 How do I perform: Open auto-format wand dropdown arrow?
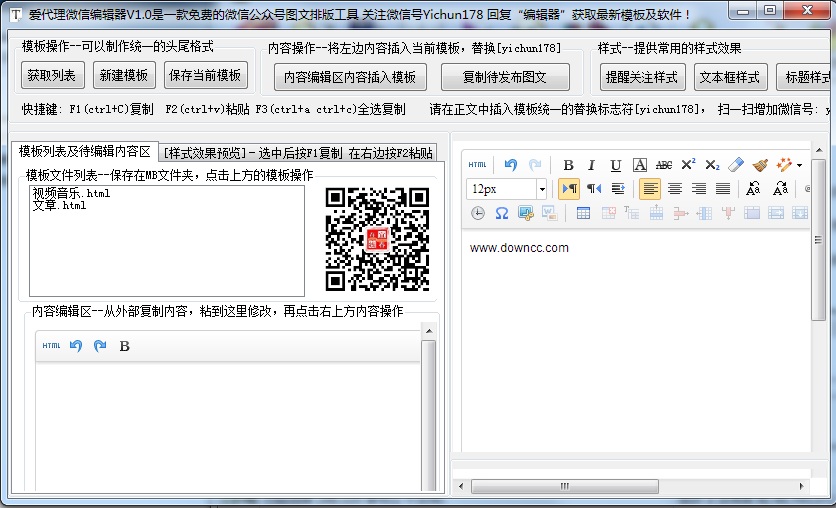pyautogui.click(x=799, y=165)
